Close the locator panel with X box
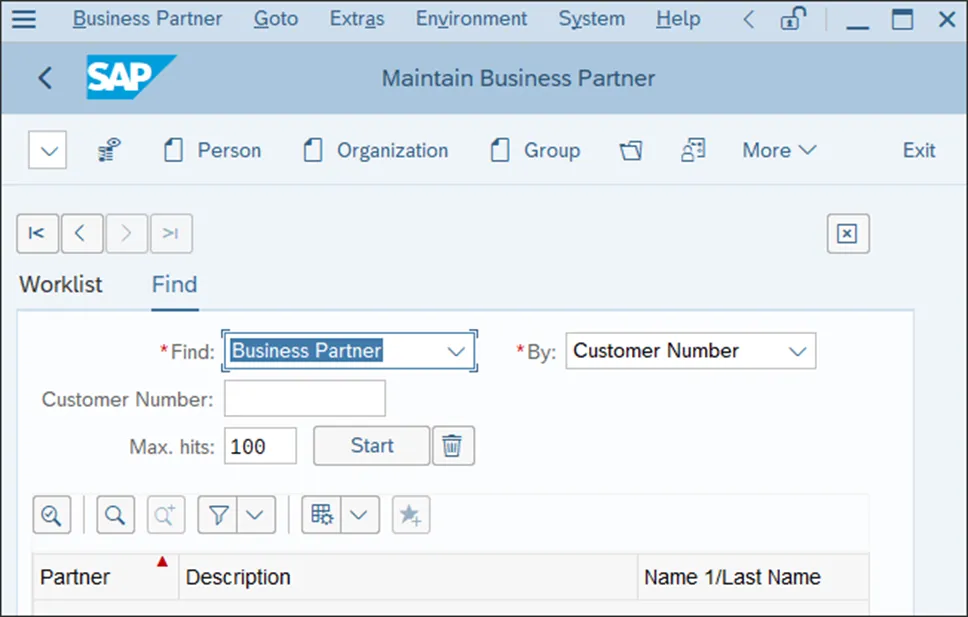 848,233
